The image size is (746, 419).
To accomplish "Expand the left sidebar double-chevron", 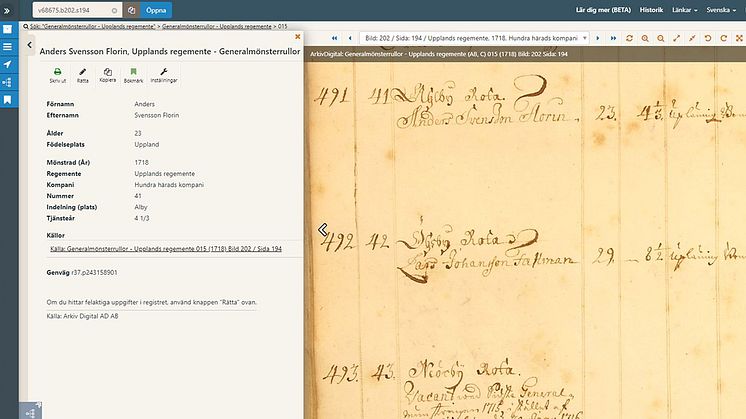I will [x=7, y=10].
